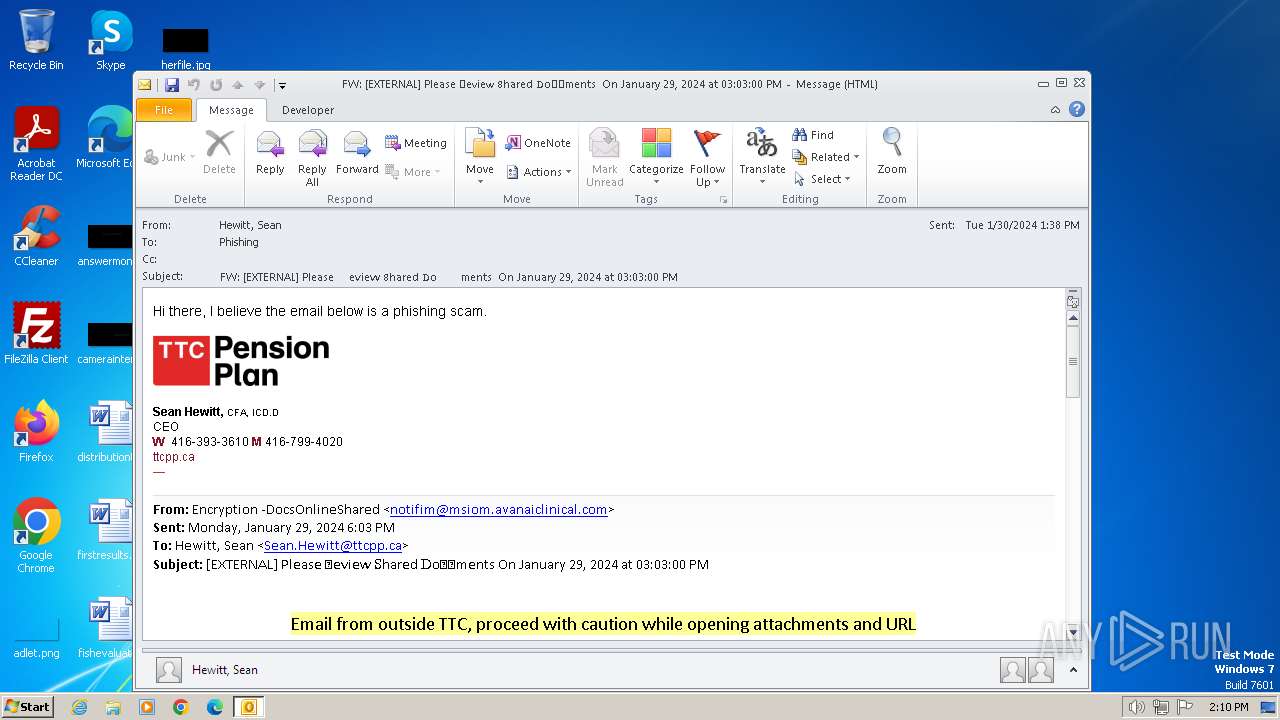Screen dimensions: 1280x720
Task: Open the File tab
Action: click(164, 110)
